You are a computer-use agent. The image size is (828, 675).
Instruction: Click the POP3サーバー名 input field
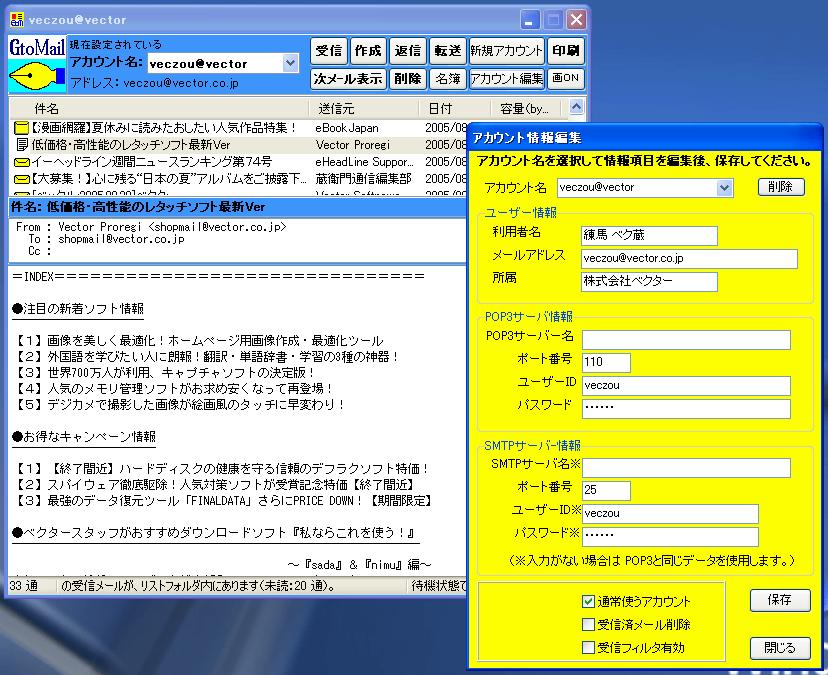tap(686, 340)
